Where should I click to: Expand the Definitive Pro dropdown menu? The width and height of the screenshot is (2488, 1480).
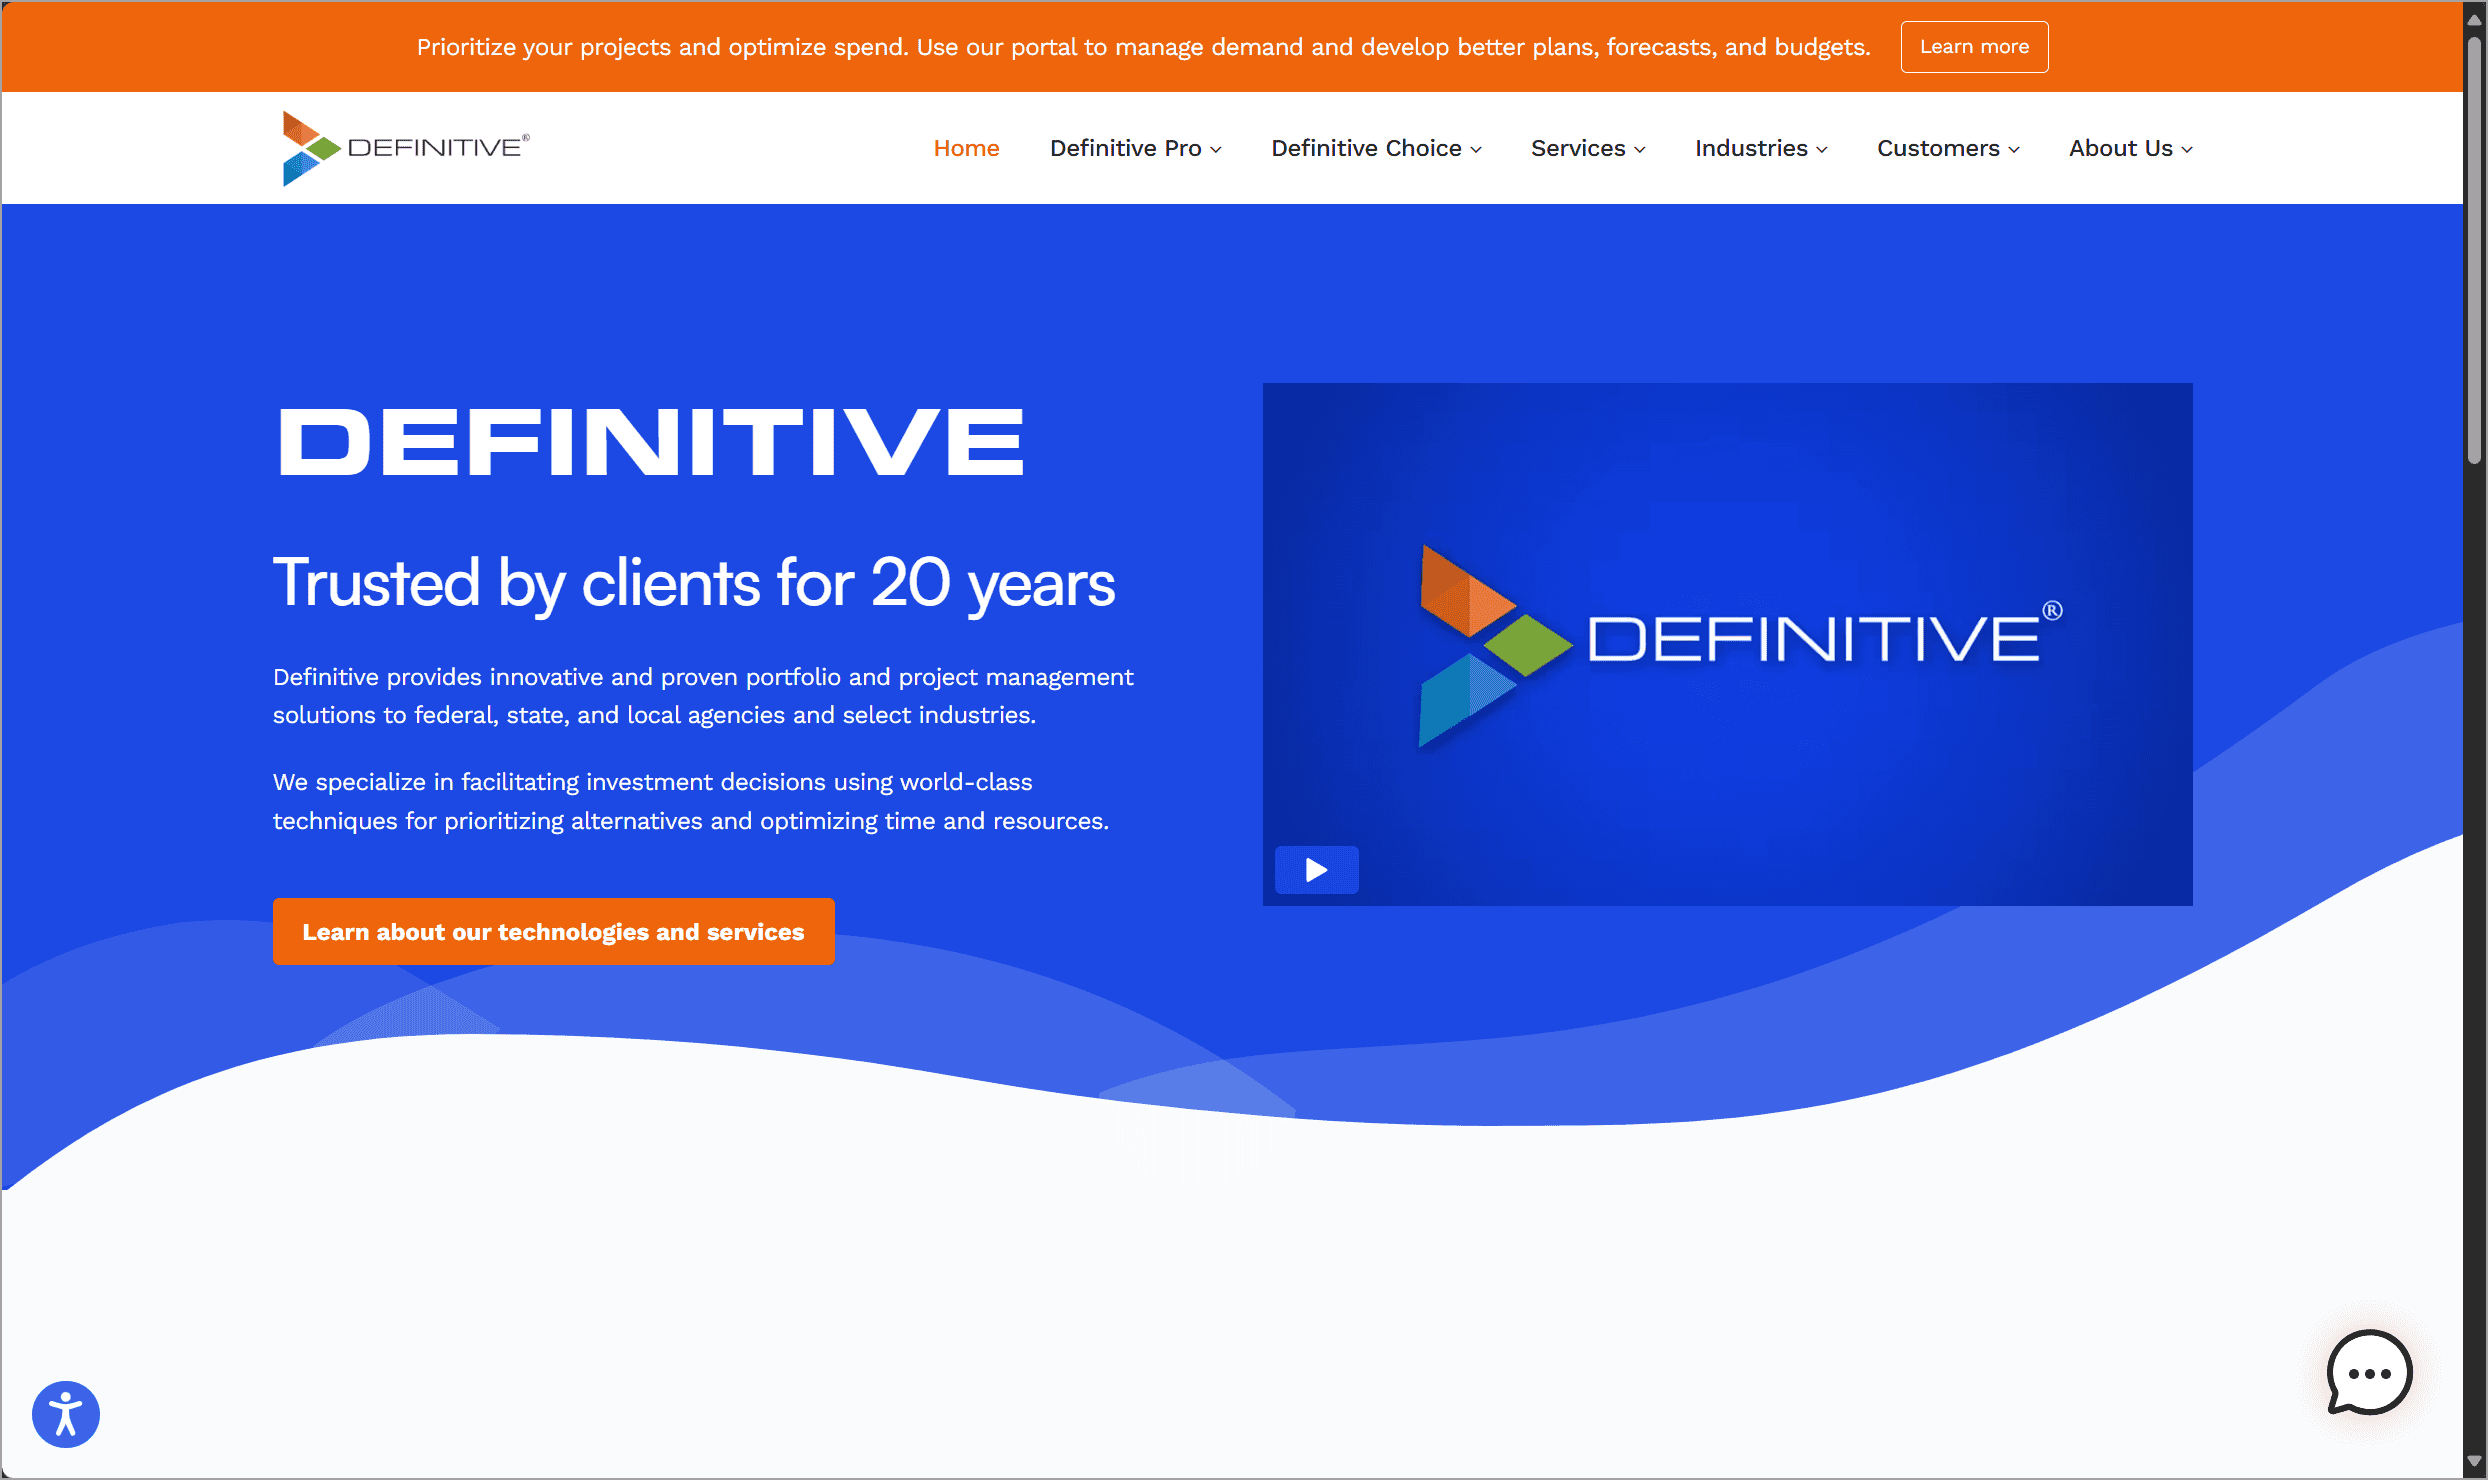tap(1135, 148)
